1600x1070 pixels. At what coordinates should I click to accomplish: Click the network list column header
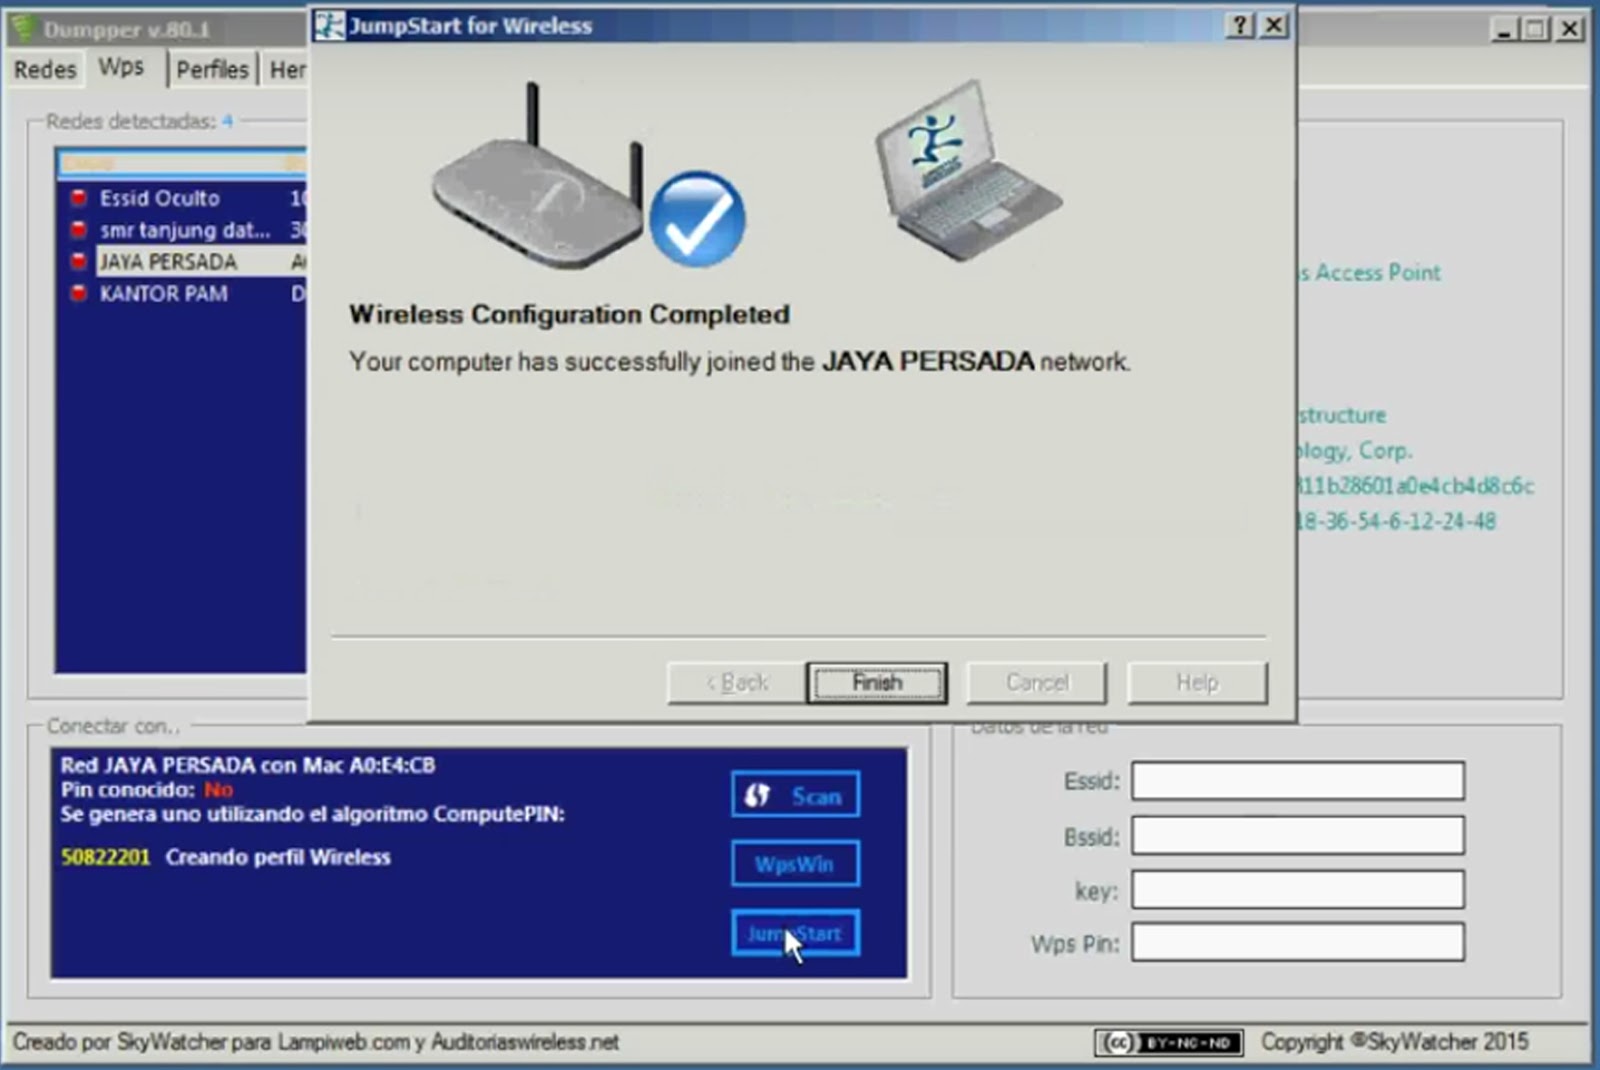182,163
